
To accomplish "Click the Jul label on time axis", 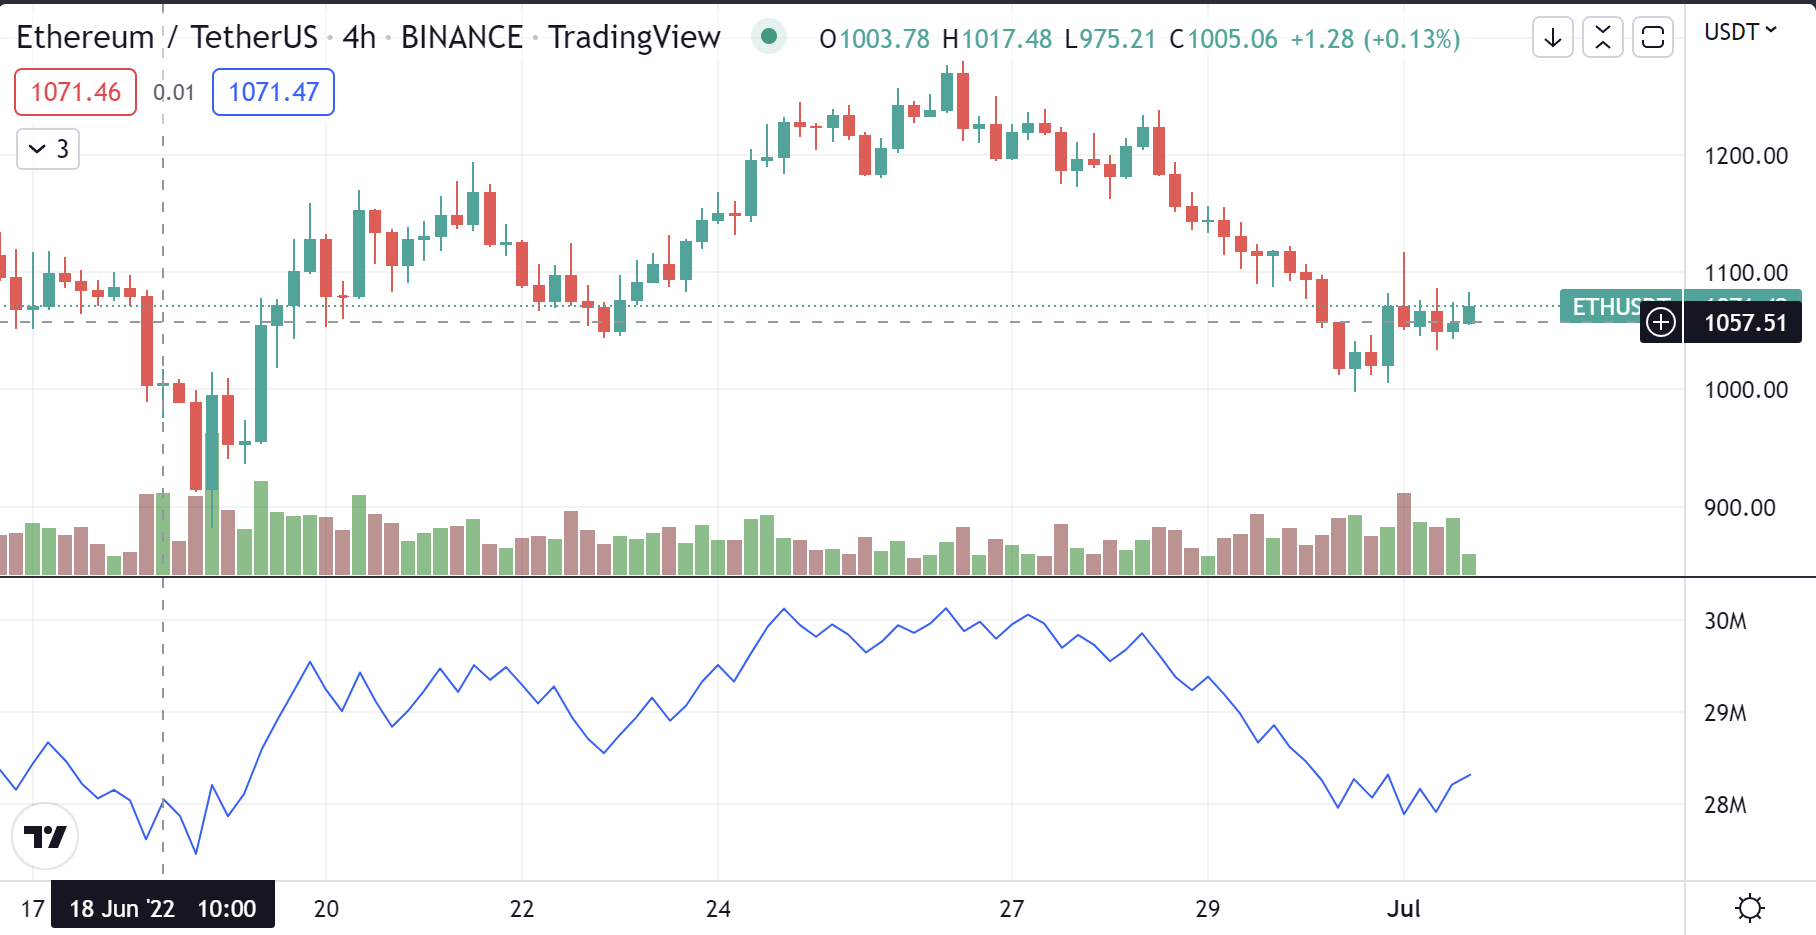I will [x=1403, y=908].
